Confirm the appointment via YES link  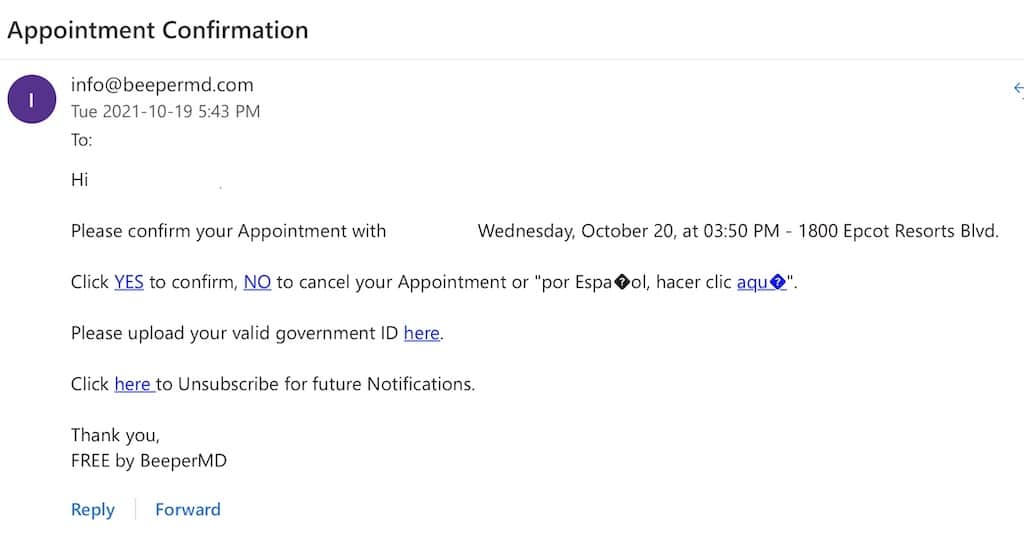pyautogui.click(x=129, y=282)
